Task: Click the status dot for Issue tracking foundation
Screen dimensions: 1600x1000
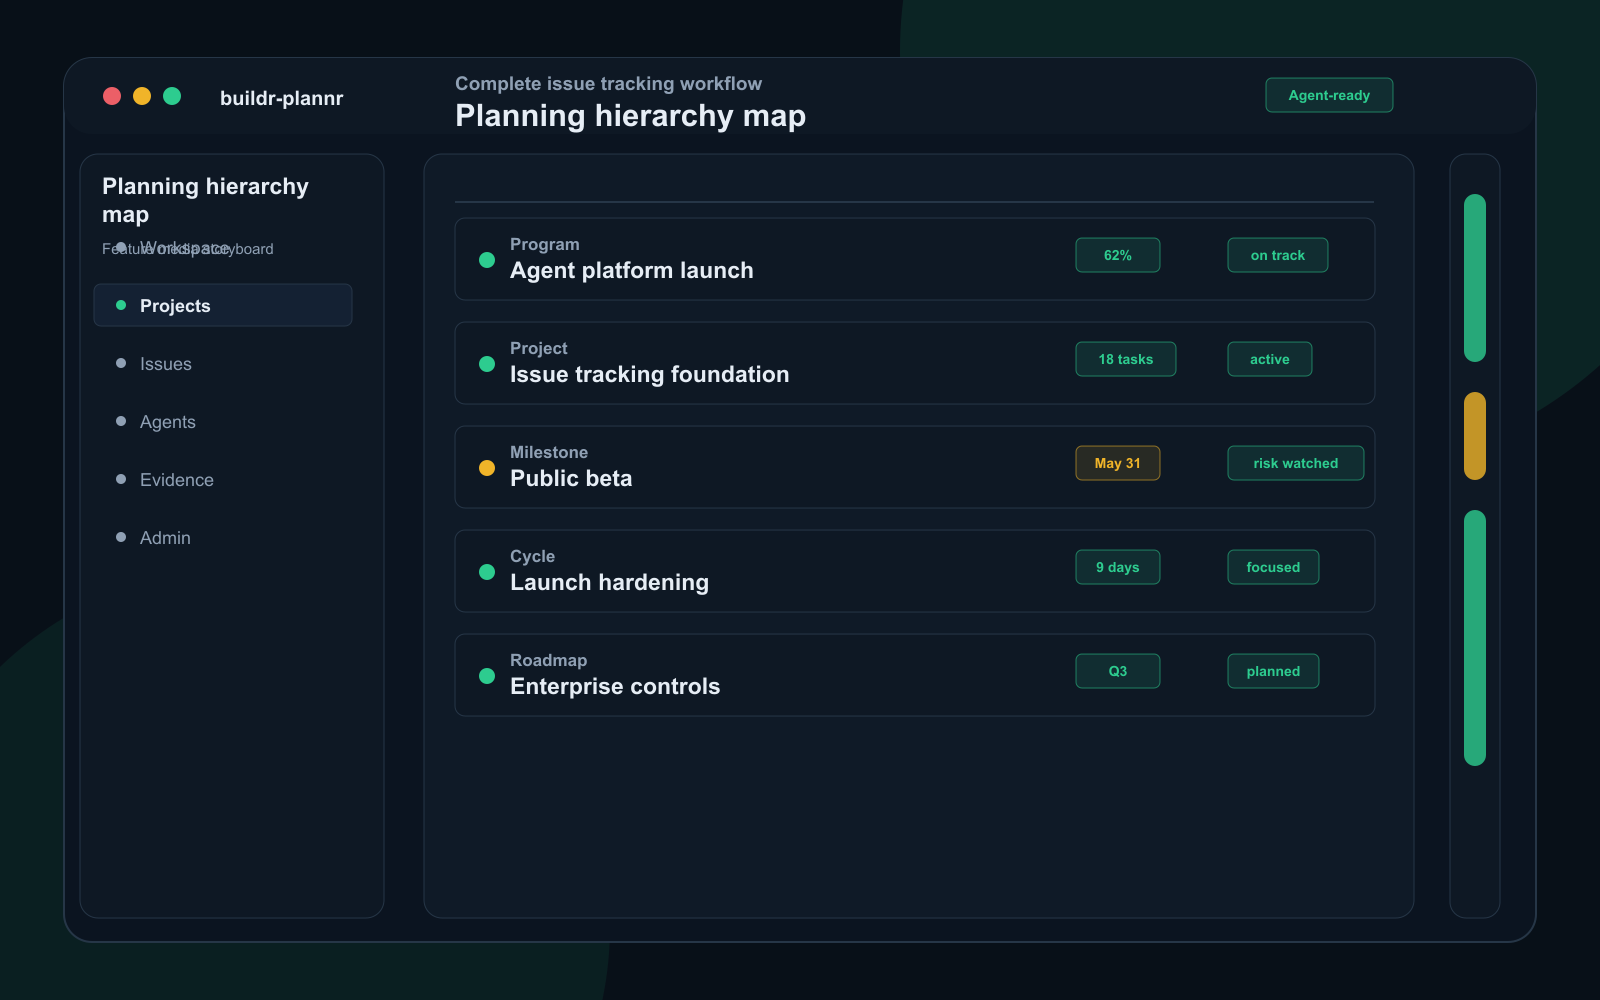Action: [487, 364]
